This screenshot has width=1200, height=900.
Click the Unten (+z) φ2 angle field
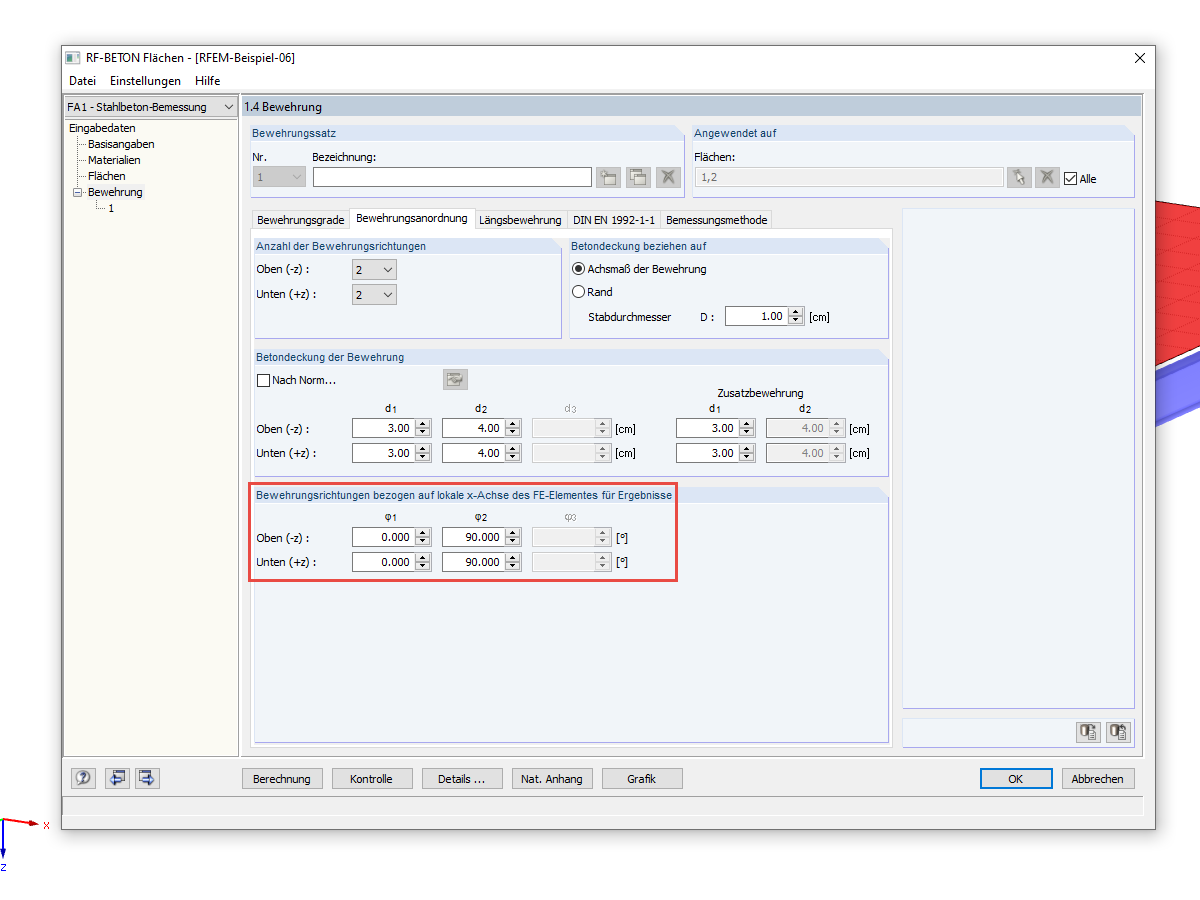click(x=473, y=562)
